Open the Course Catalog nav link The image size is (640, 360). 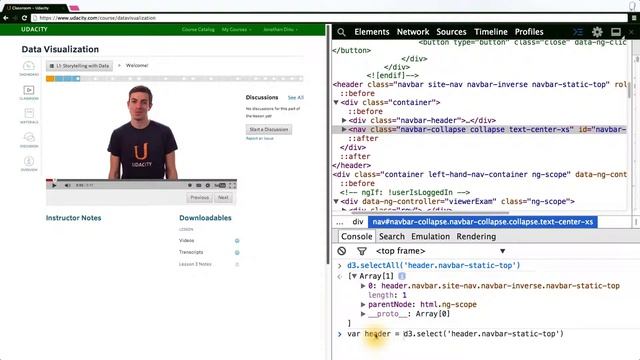pos(198,29)
